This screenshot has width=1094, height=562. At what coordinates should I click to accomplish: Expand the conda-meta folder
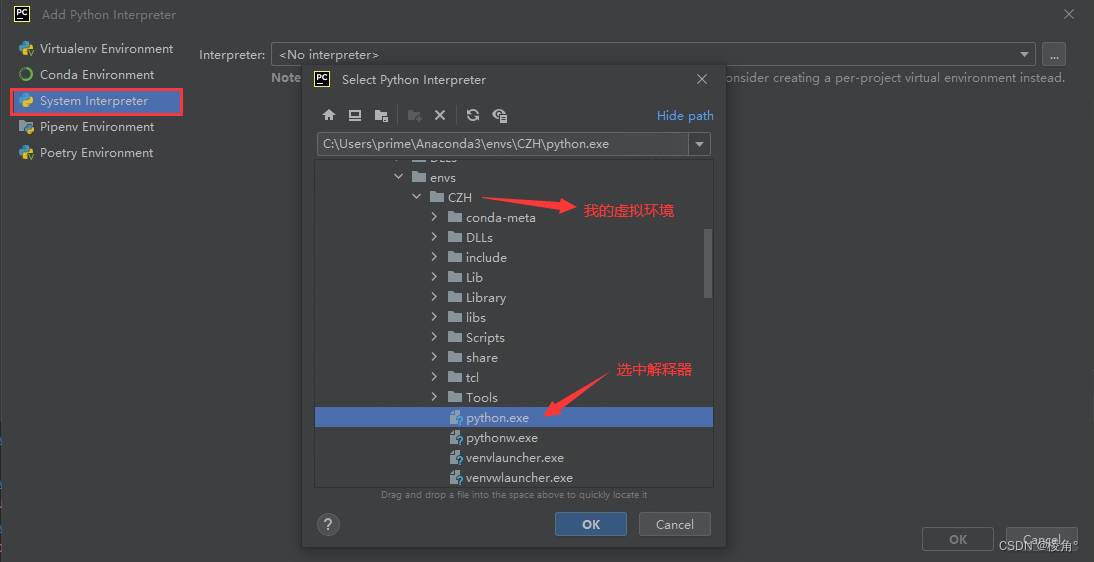click(x=434, y=217)
